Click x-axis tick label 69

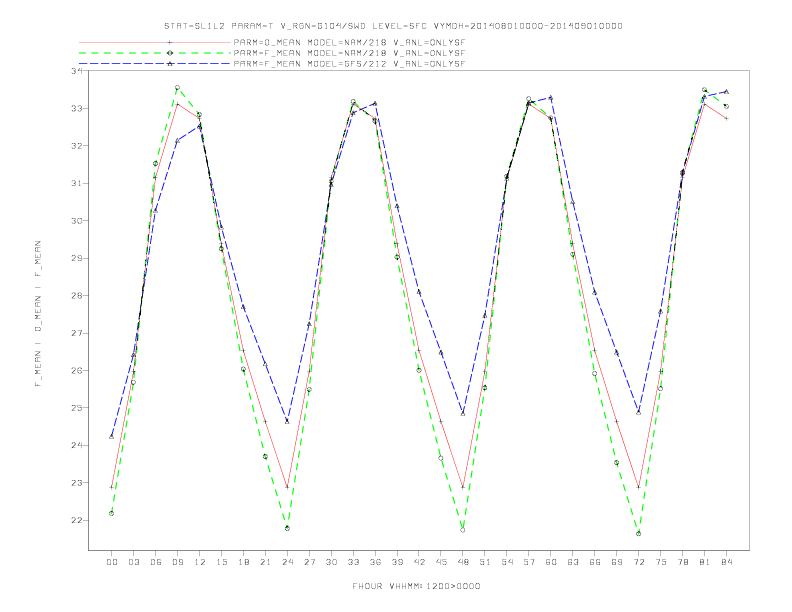pos(617,562)
